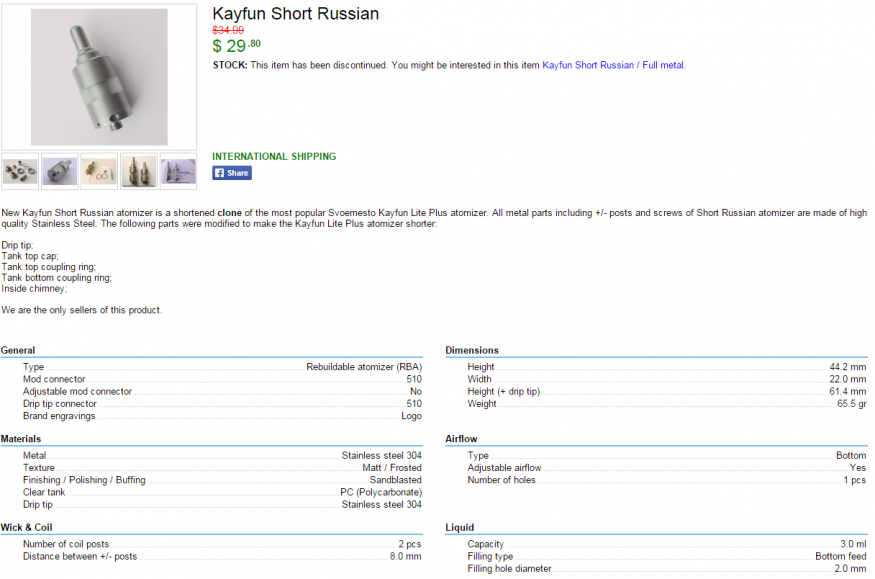Open the main atomizer product image
The image size is (875, 579).
pos(99,77)
